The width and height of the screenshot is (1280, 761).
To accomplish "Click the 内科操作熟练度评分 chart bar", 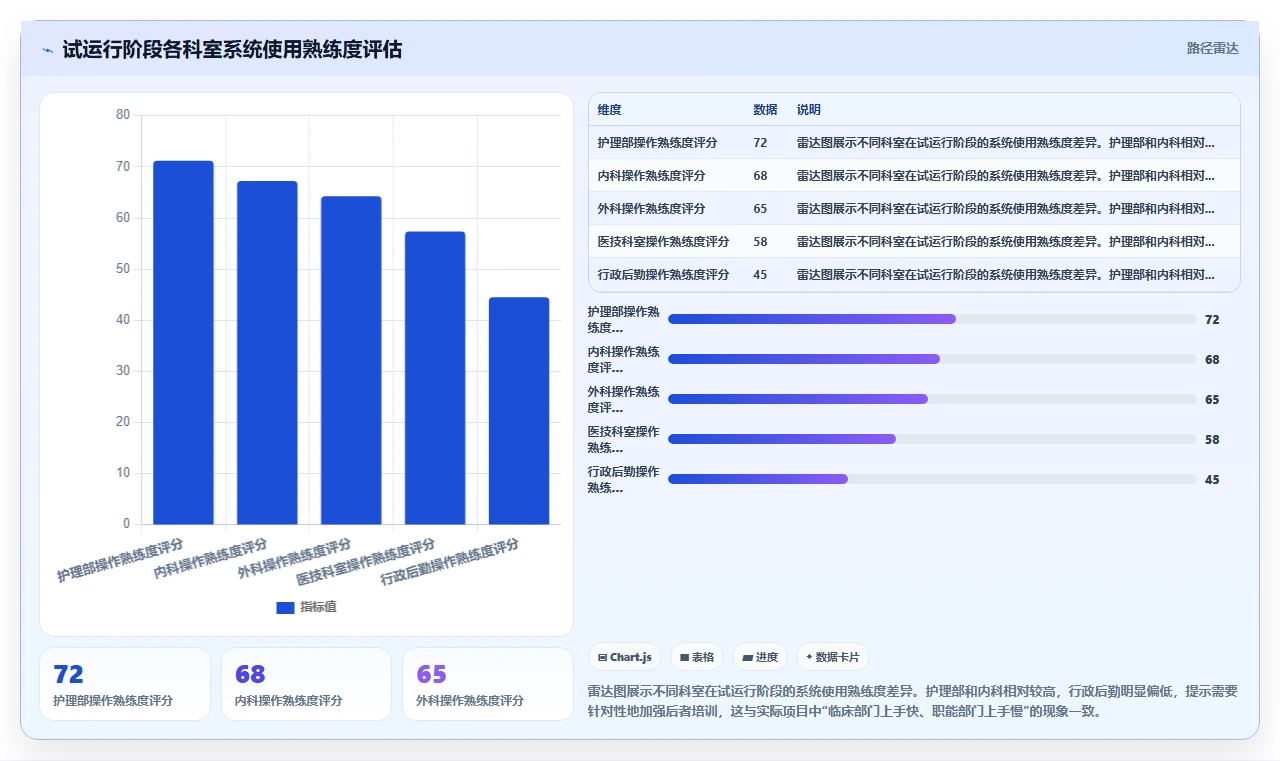I will (267, 352).
